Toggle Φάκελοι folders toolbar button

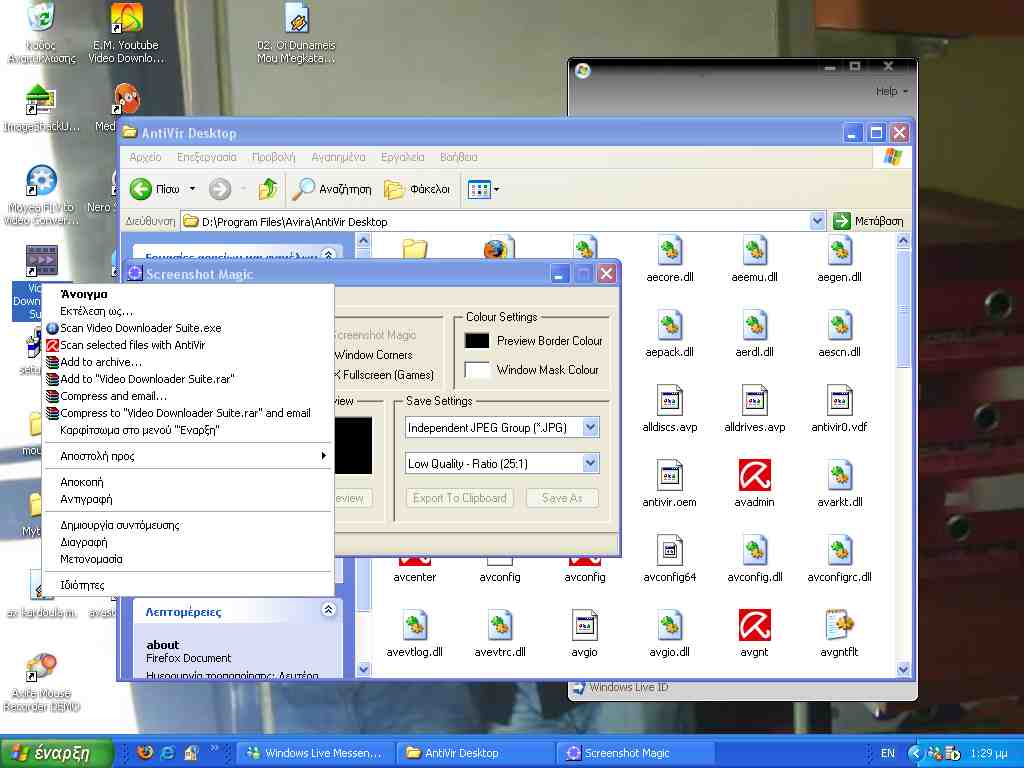417,189
